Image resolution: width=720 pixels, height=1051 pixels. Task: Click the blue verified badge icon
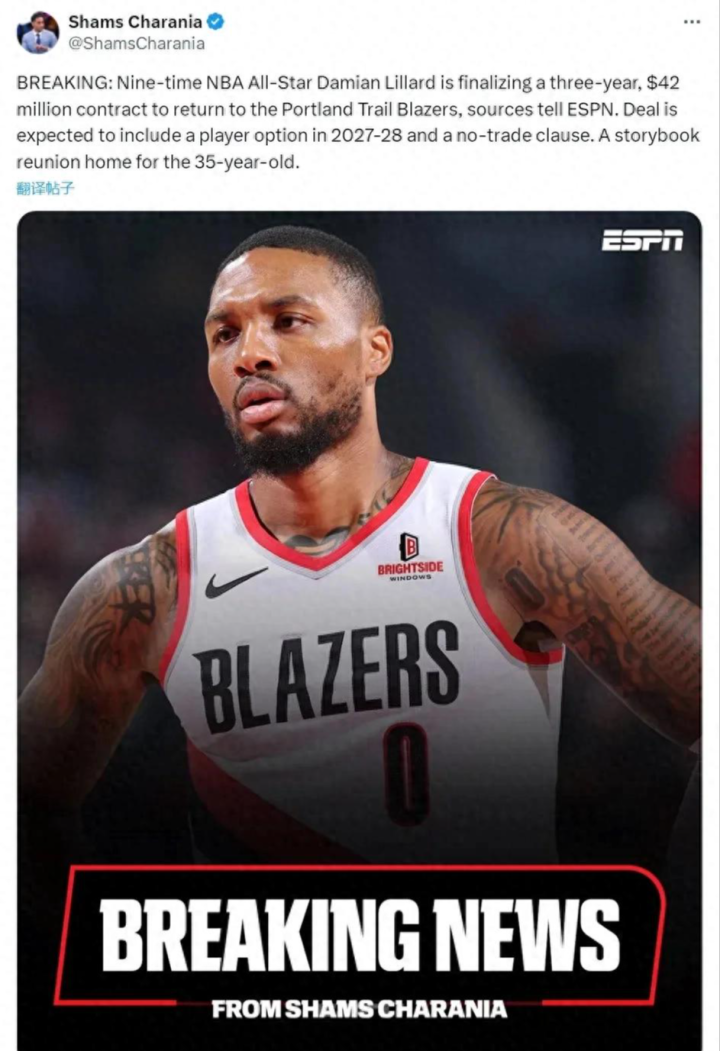click(215, 22)
